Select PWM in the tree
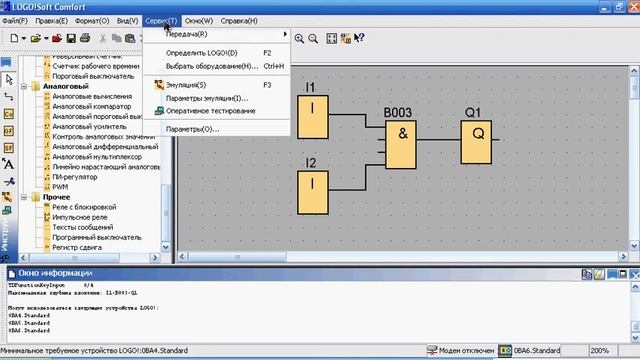 click(60, 187)
